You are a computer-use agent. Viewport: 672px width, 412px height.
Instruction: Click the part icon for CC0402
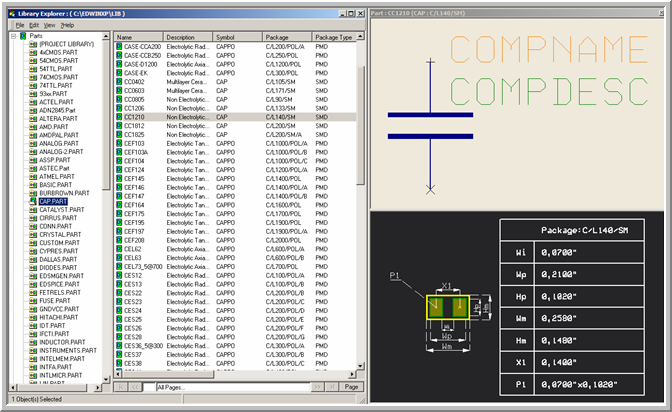pyautogui.click(x=119, y=81)
